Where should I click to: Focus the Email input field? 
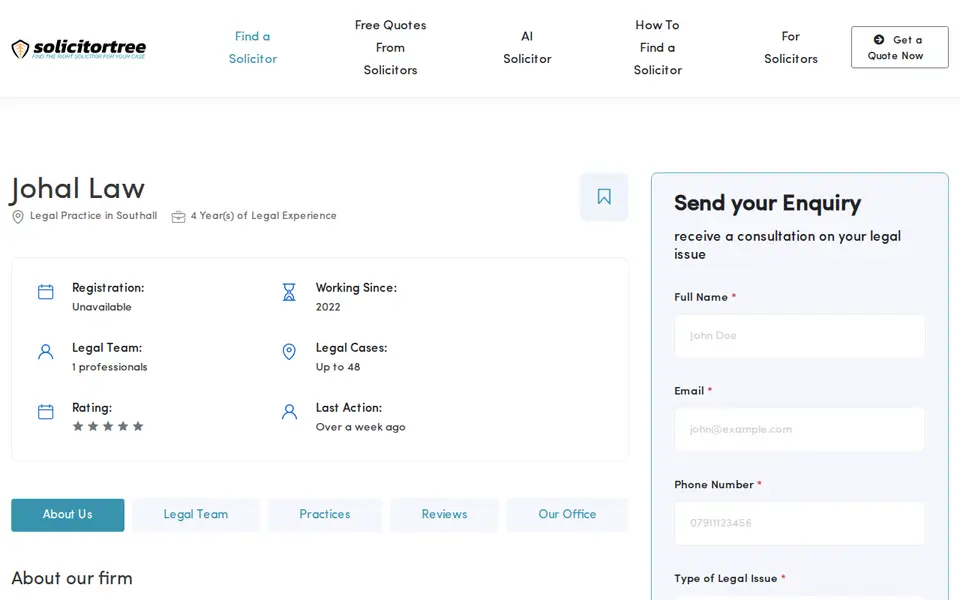[x=800, y=430]
